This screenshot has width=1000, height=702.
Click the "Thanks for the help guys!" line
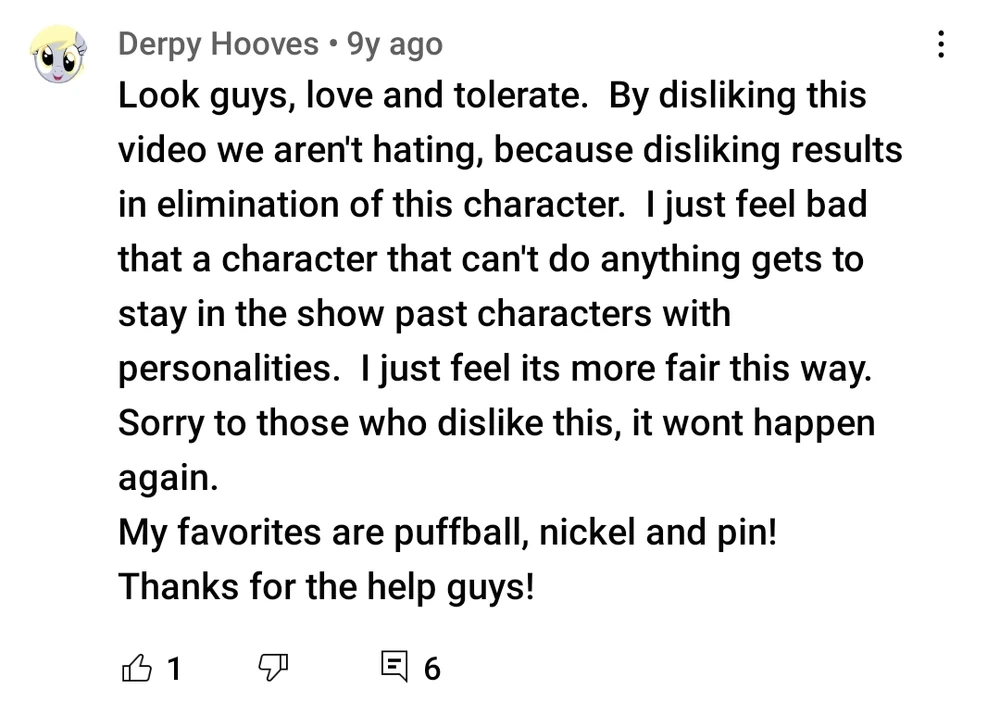click(326, 585)
